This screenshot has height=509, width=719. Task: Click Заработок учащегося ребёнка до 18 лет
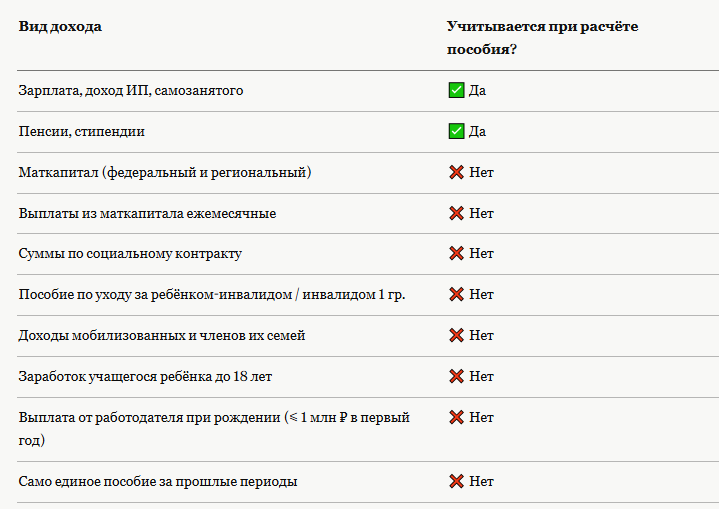pos(145,376)
